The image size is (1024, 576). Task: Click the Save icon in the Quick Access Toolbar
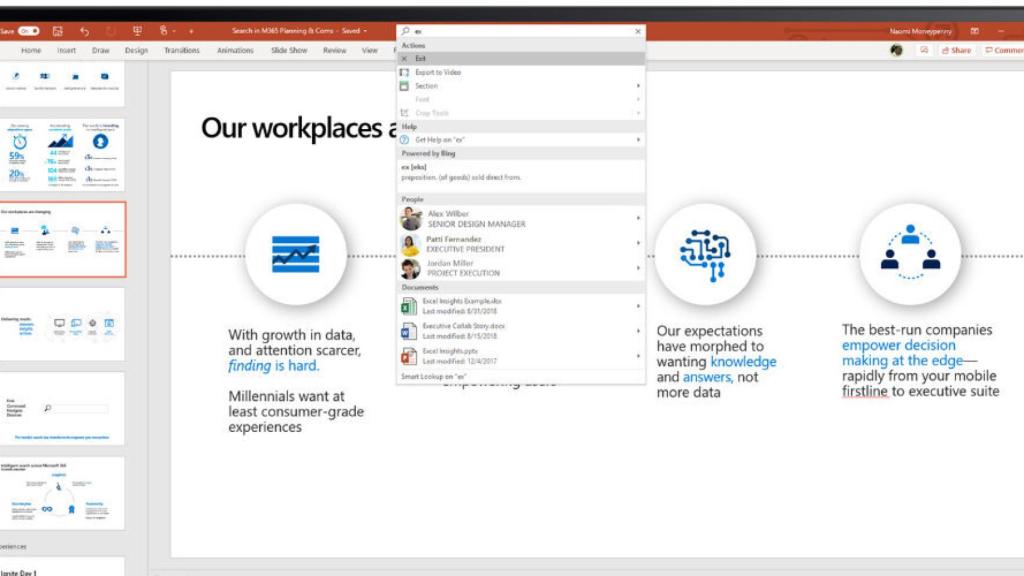[57, 31]
